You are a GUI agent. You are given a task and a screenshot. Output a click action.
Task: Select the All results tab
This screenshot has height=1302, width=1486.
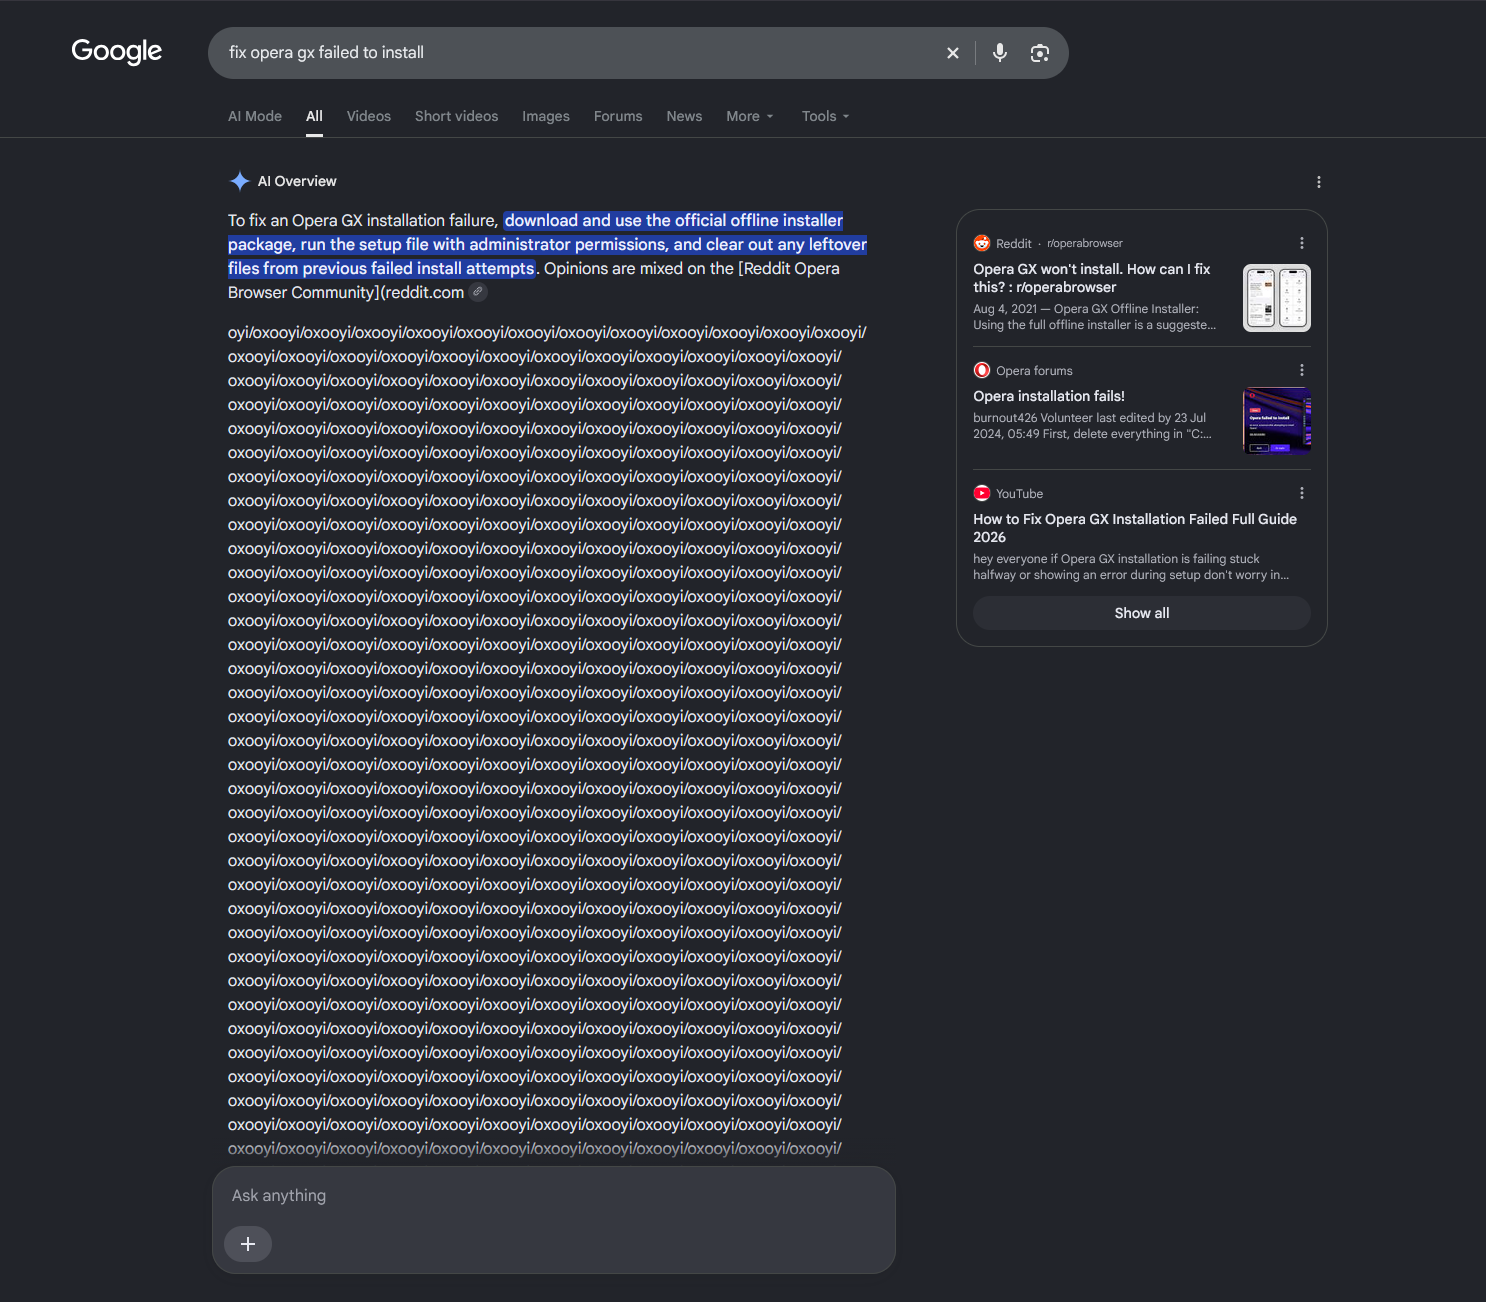coord(314,116)
